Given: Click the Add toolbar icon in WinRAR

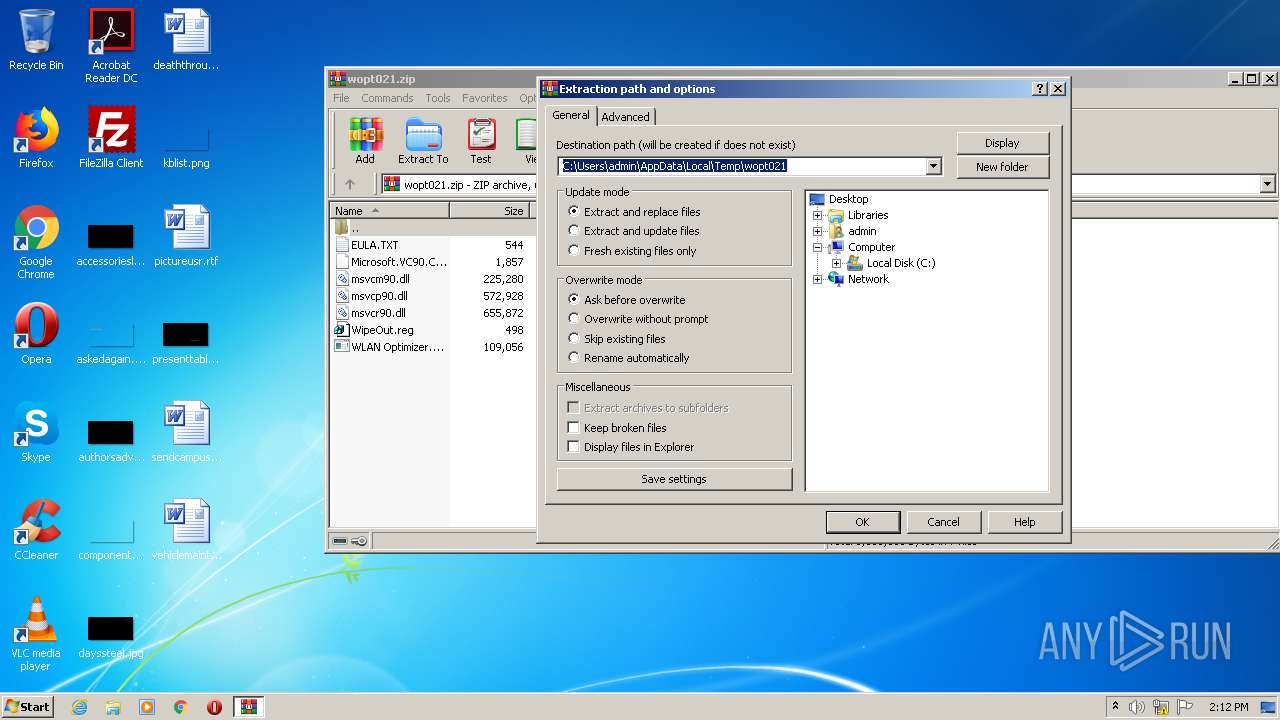Looking at the screenshot, I should tap(365, 141).
